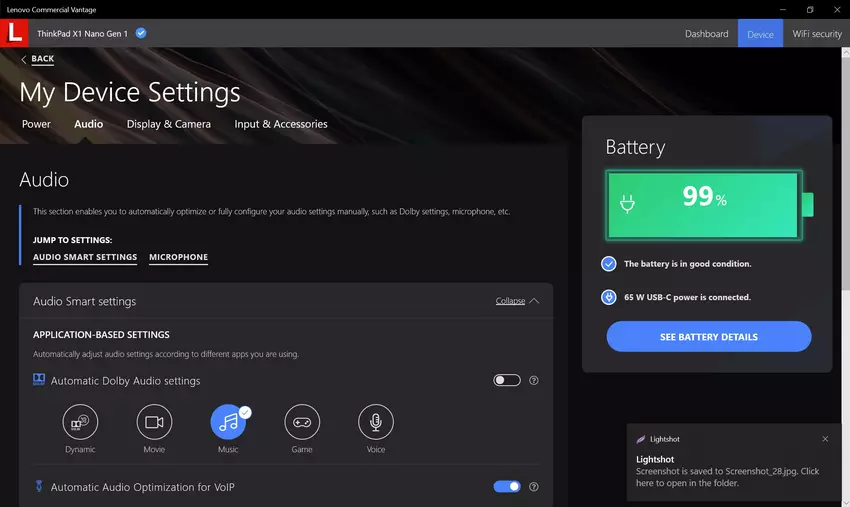The width and height of the screenshot is (850, 507).
Task: Click the help icon for VoIP Optimization
Action: tap(534, 487)
